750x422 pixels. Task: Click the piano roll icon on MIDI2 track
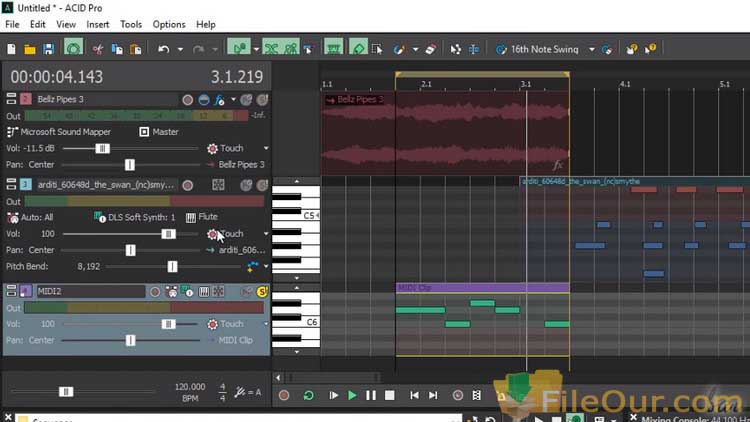204,291
